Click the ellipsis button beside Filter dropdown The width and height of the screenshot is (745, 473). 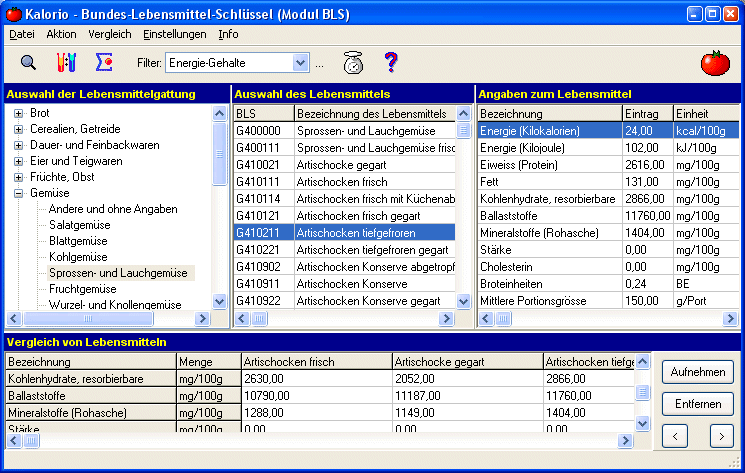(319, 63)
